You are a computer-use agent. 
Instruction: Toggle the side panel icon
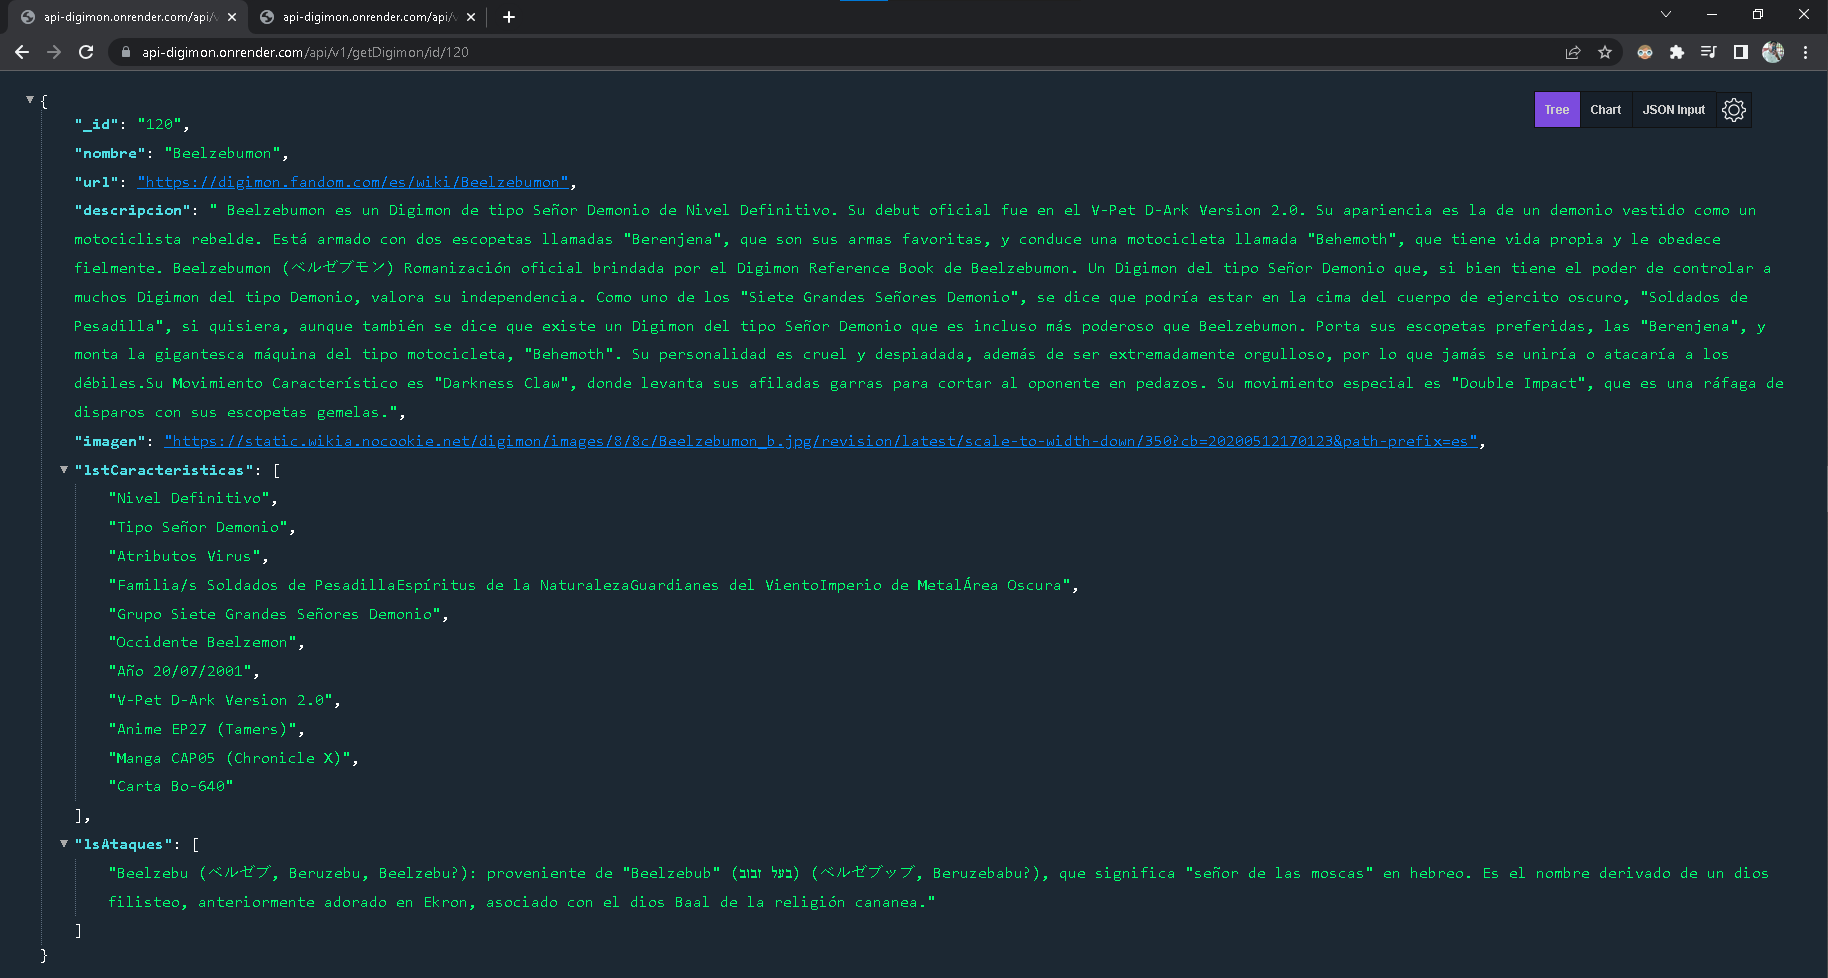pyautogui.click(x=1741, y=51)
